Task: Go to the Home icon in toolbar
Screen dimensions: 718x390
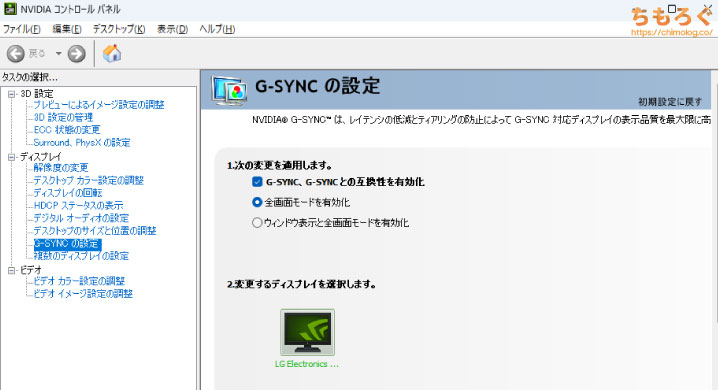Action: [x=112, y=53]
